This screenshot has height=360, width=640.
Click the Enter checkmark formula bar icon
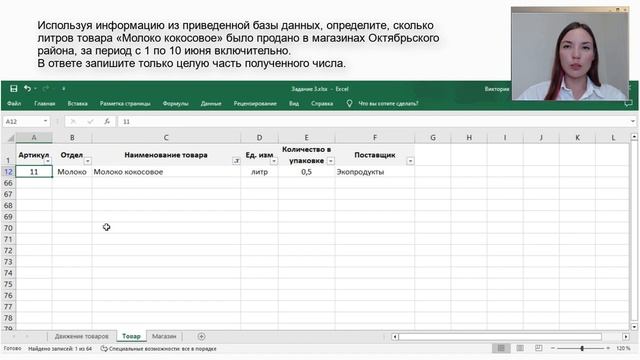[90, 122]
